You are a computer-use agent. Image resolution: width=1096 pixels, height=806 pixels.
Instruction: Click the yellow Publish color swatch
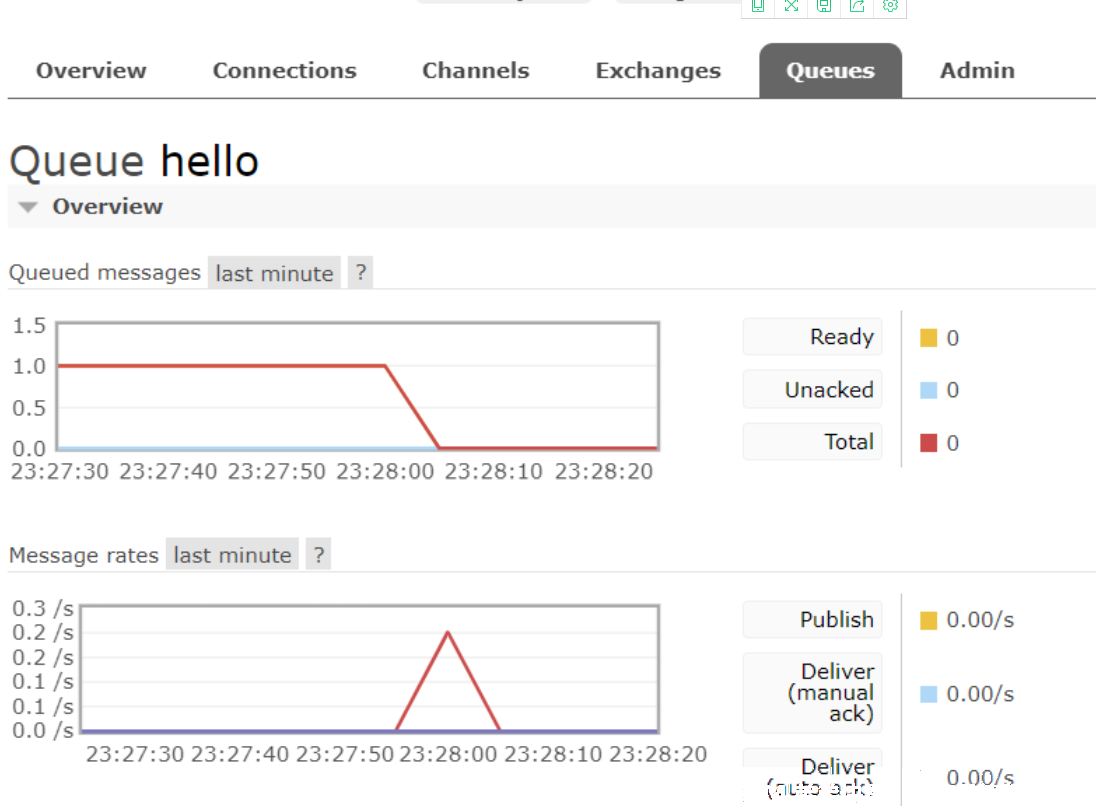[928, 620]
